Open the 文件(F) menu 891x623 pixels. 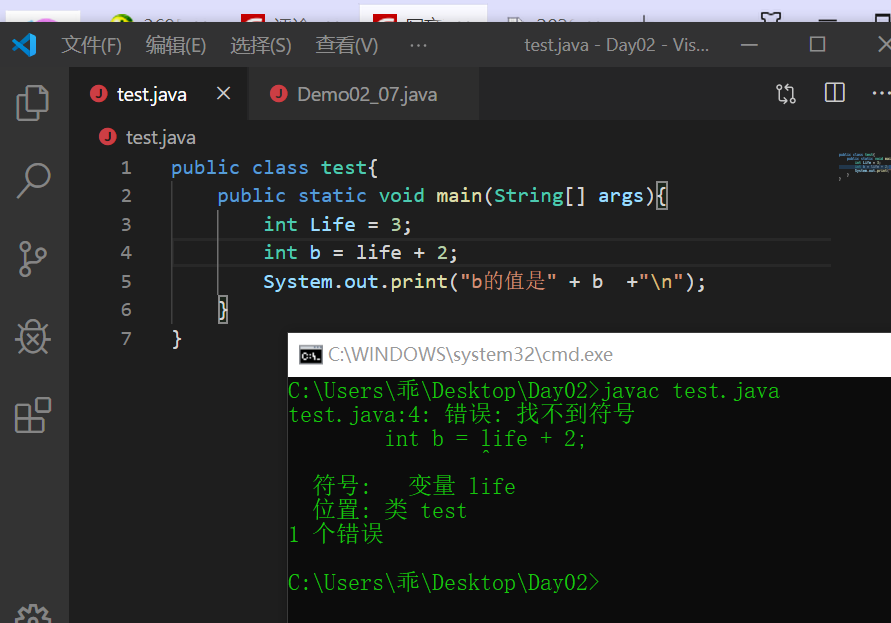(92, 44)
